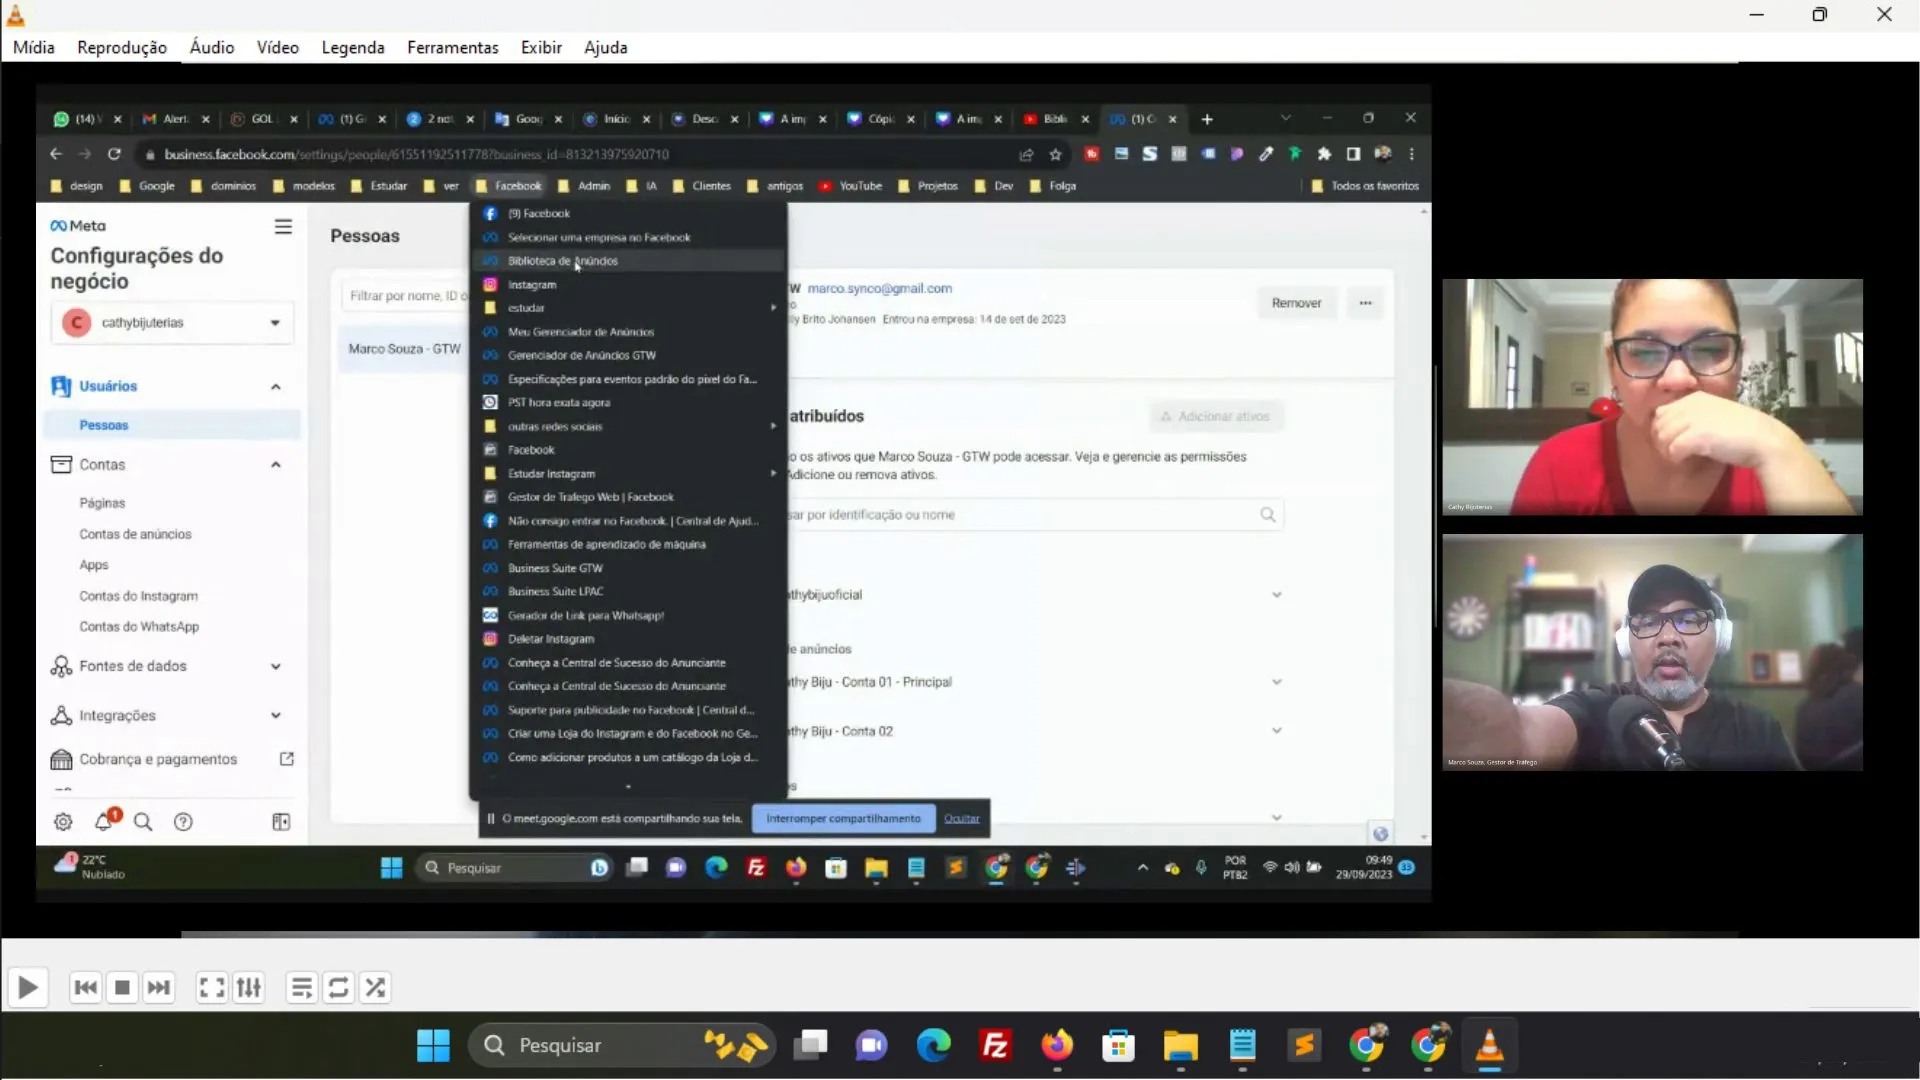Click the Ocultar button on share bar
The height and width of the screenshot is (1080, 1920).
(961, 818)
